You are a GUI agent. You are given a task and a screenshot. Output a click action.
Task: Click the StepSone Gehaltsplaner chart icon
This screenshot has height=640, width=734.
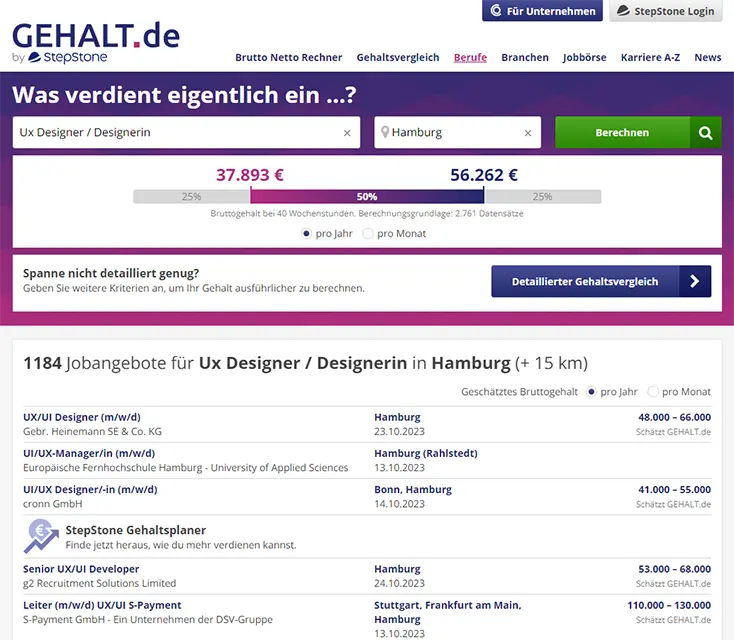point(41,536)
